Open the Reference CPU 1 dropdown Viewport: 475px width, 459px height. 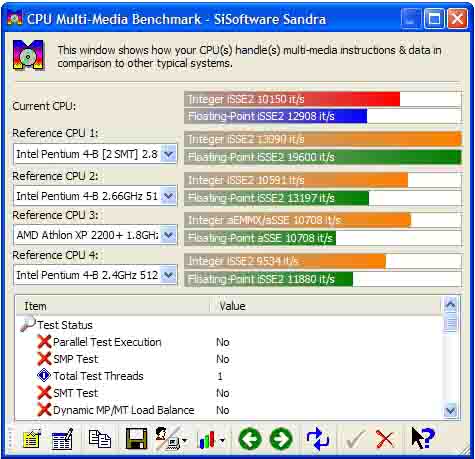[x=168, y=154]
